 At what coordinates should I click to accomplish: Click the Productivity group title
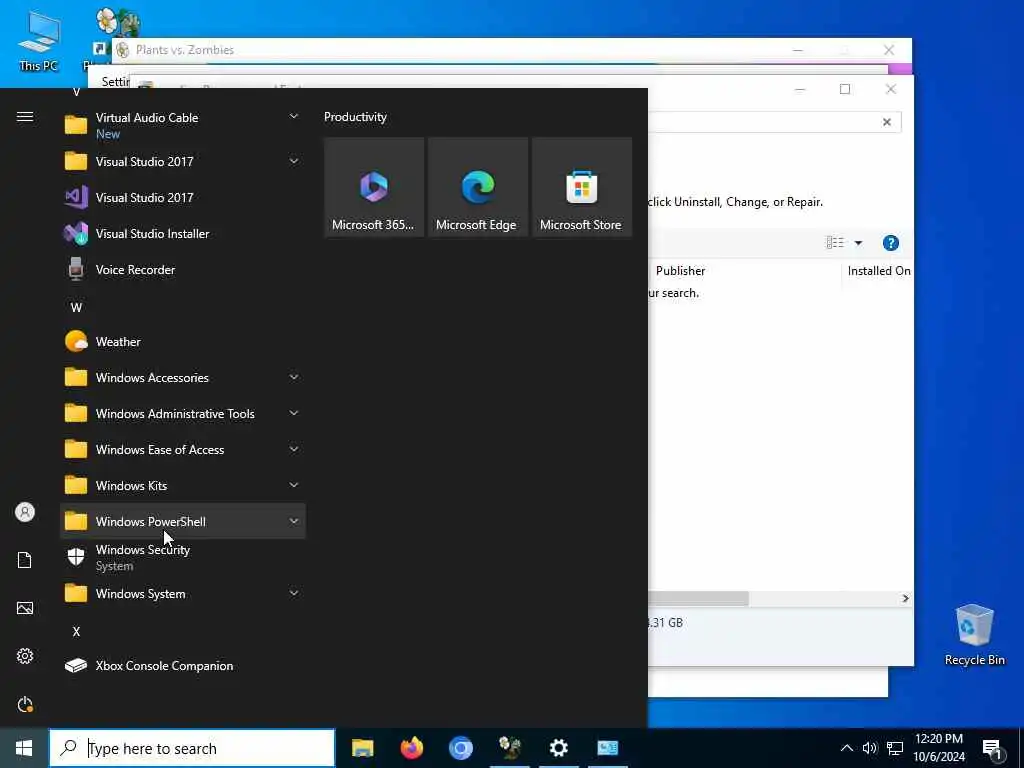click(x=355, y=117)
